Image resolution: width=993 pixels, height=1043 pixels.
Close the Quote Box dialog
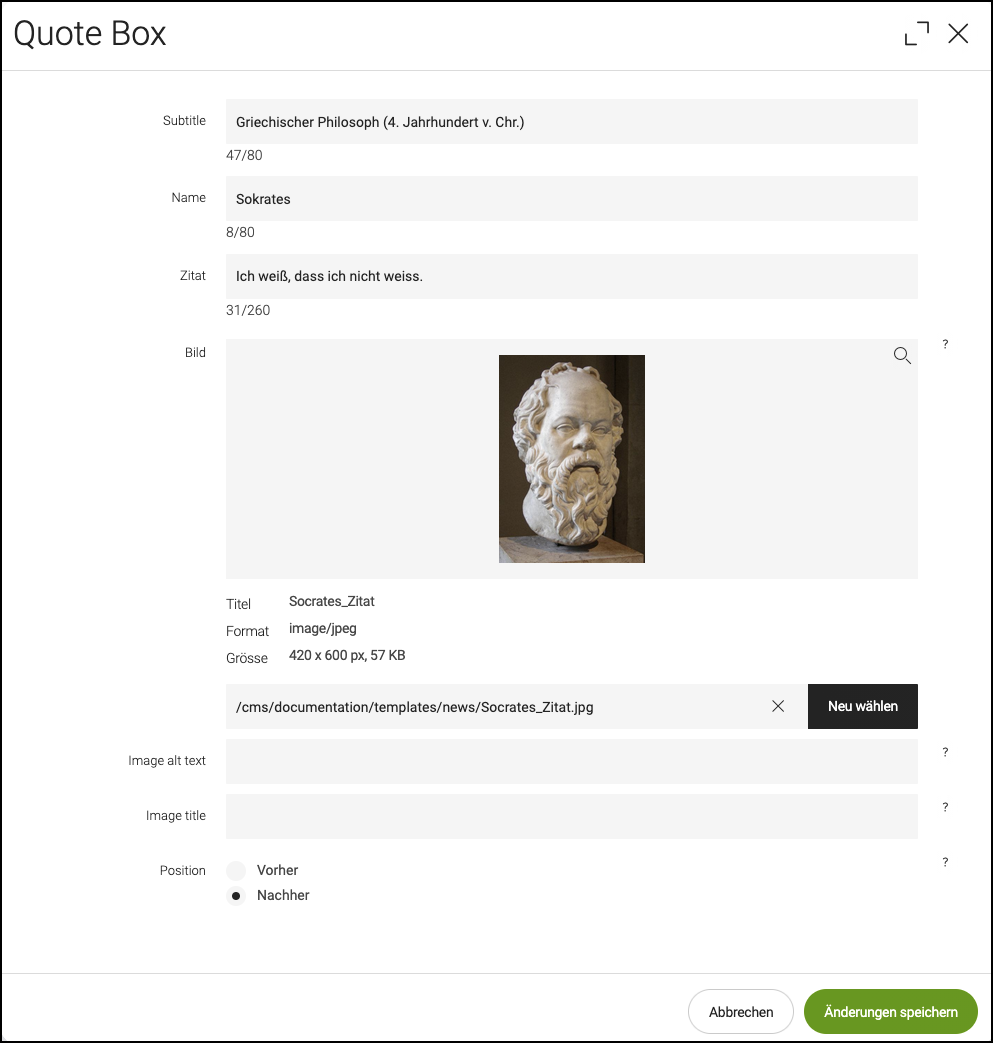958,33
